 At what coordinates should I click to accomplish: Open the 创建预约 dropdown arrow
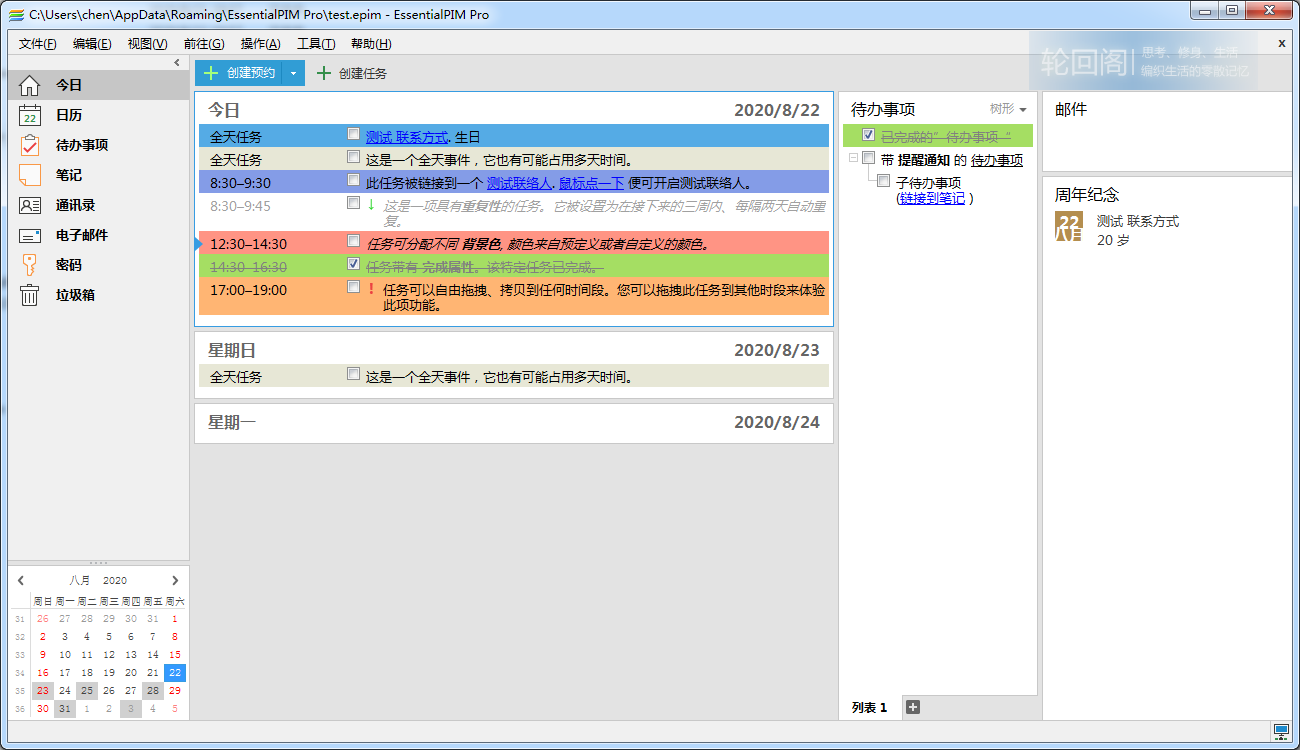pyautogui.click(x=293, y=73)
